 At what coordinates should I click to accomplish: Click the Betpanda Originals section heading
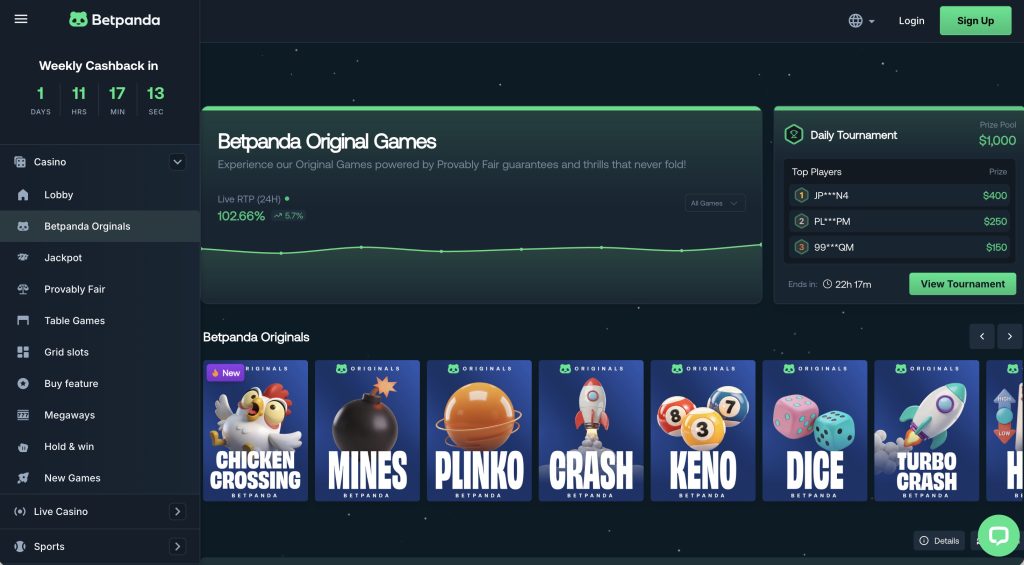[x=256, y=337]
